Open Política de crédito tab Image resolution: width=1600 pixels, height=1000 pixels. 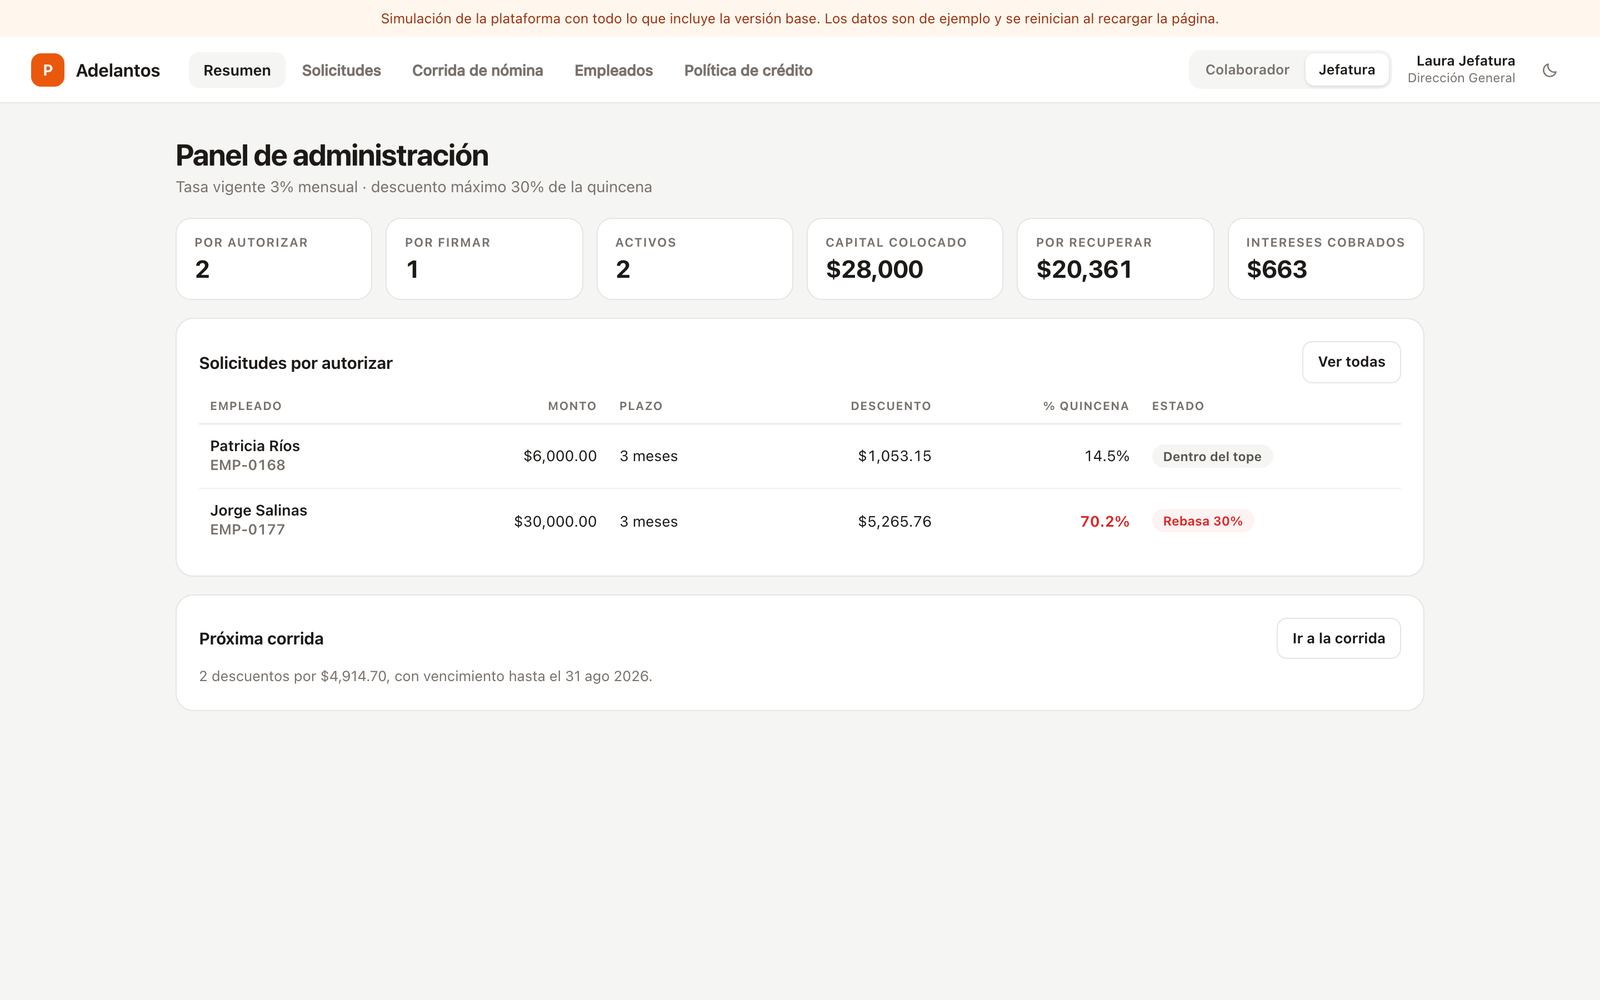coord(748,70)
